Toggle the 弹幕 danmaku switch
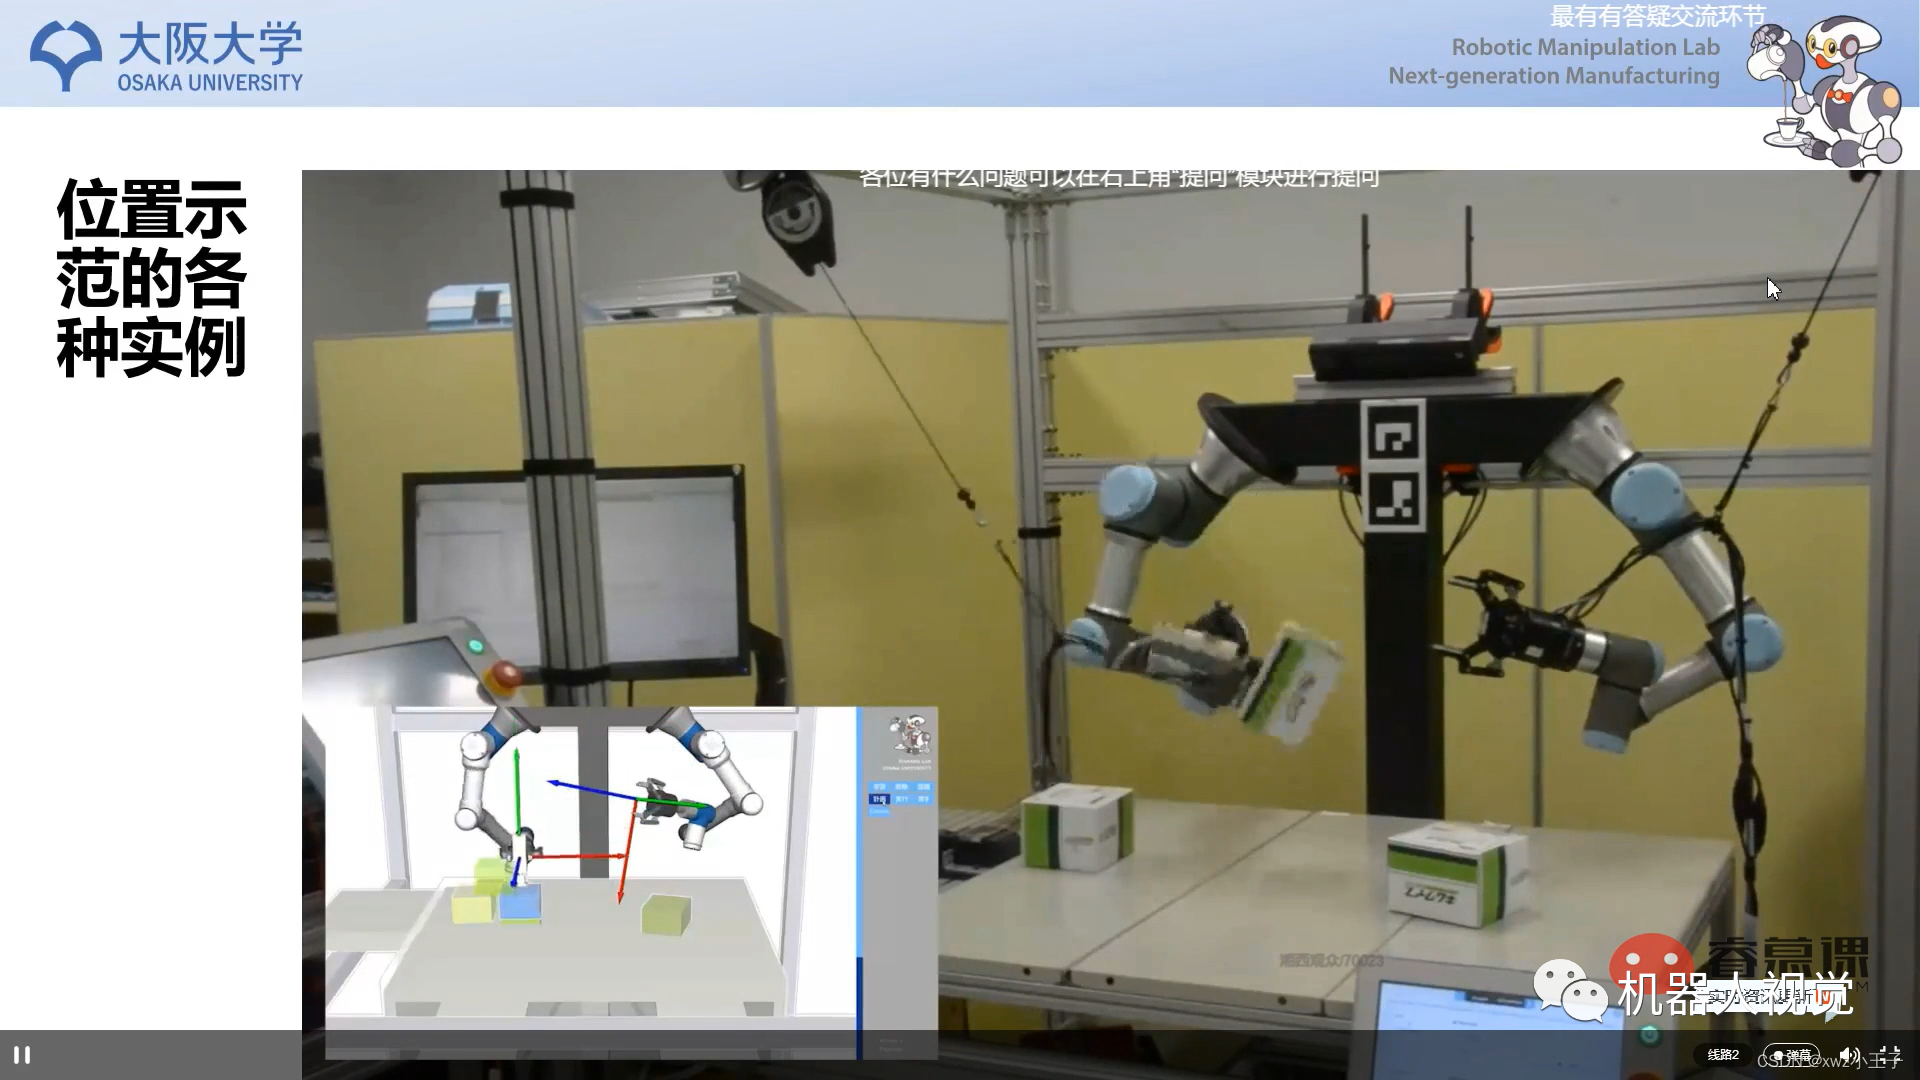The width and height of the screenshot is (1920, 1080). 1791,1055
